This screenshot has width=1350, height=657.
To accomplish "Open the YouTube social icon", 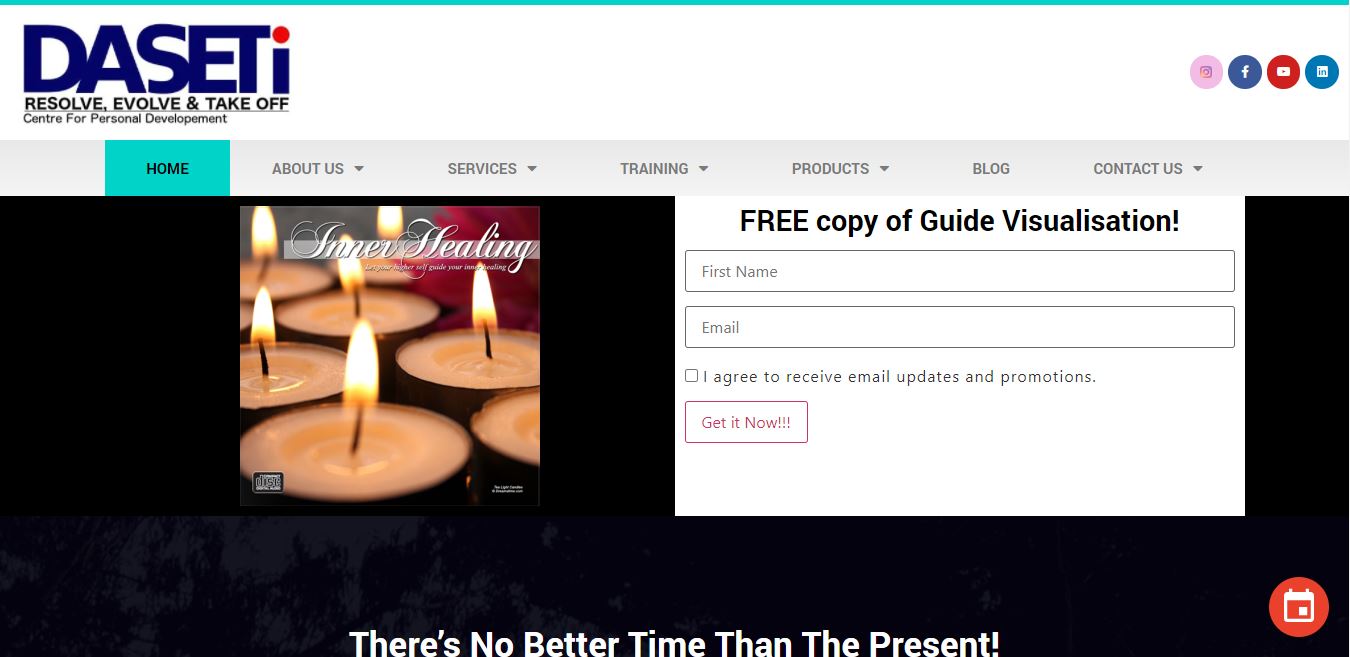I will coord(1283,72).
